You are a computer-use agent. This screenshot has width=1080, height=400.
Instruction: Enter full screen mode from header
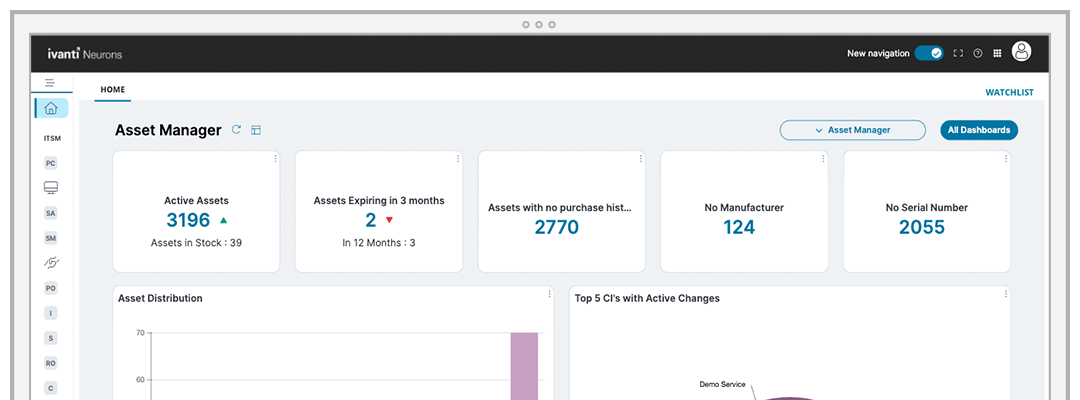click(x=958, y=53)
